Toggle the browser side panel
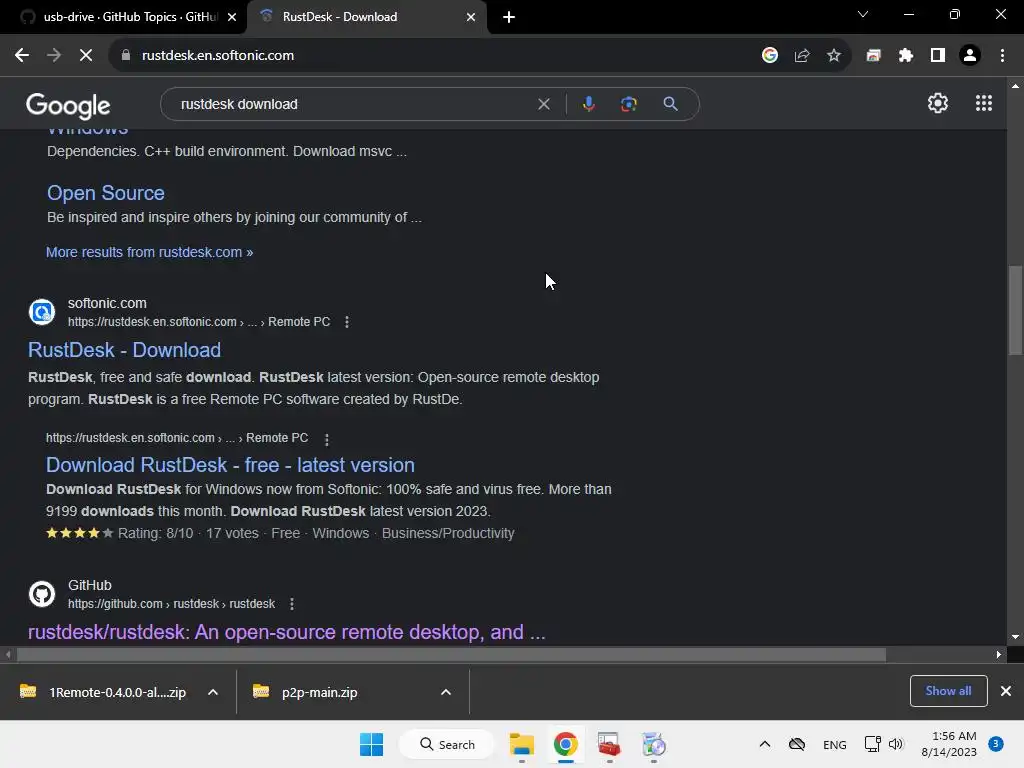 938,56
